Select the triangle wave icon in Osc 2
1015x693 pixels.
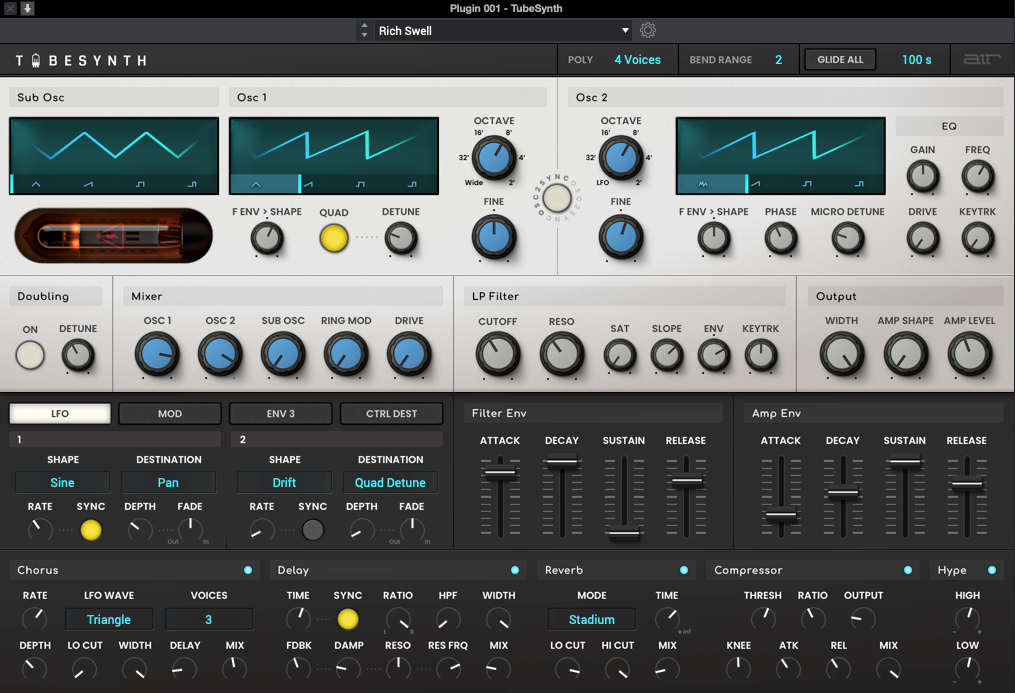pos(702,186)
